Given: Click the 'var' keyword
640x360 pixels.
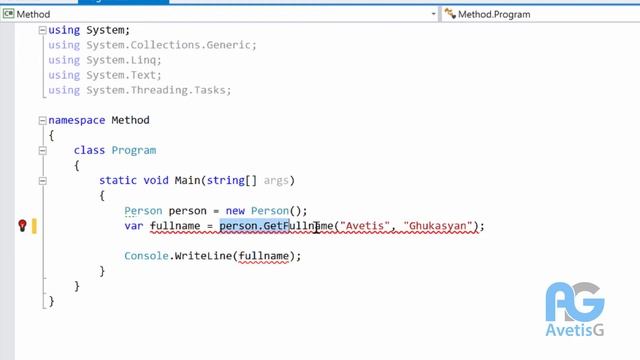Looking at the screenshot, I should pyautogui.click(x=134, y=226).
